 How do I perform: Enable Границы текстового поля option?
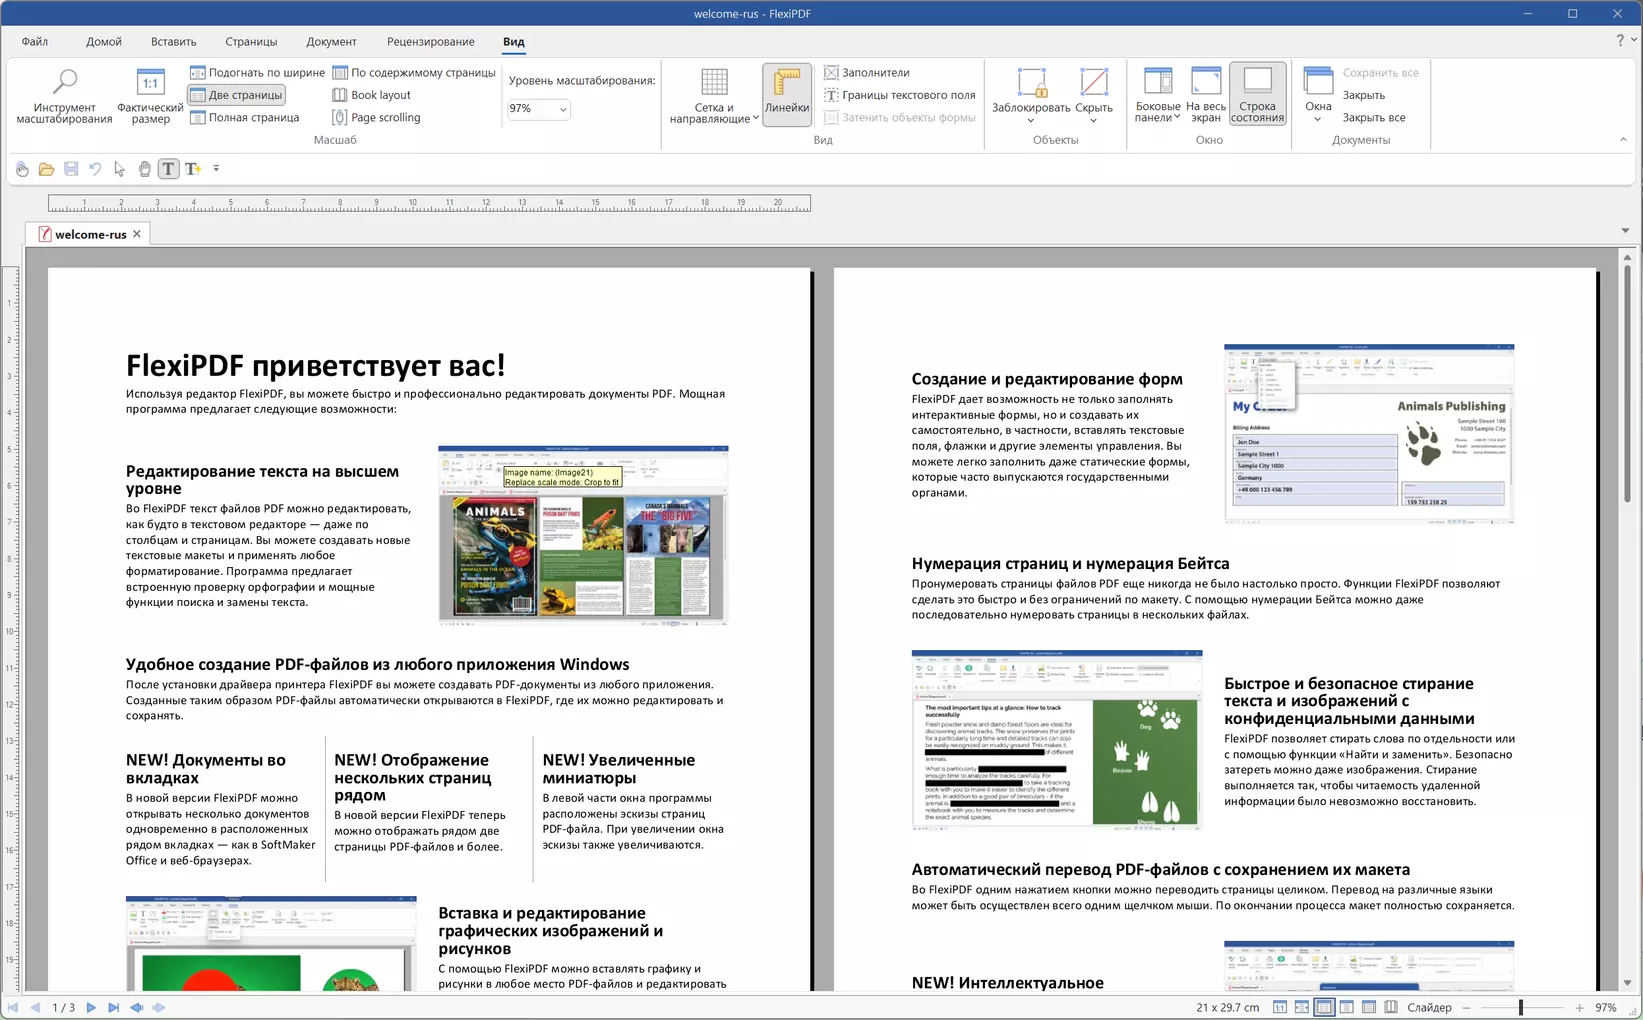pos(899,95)
